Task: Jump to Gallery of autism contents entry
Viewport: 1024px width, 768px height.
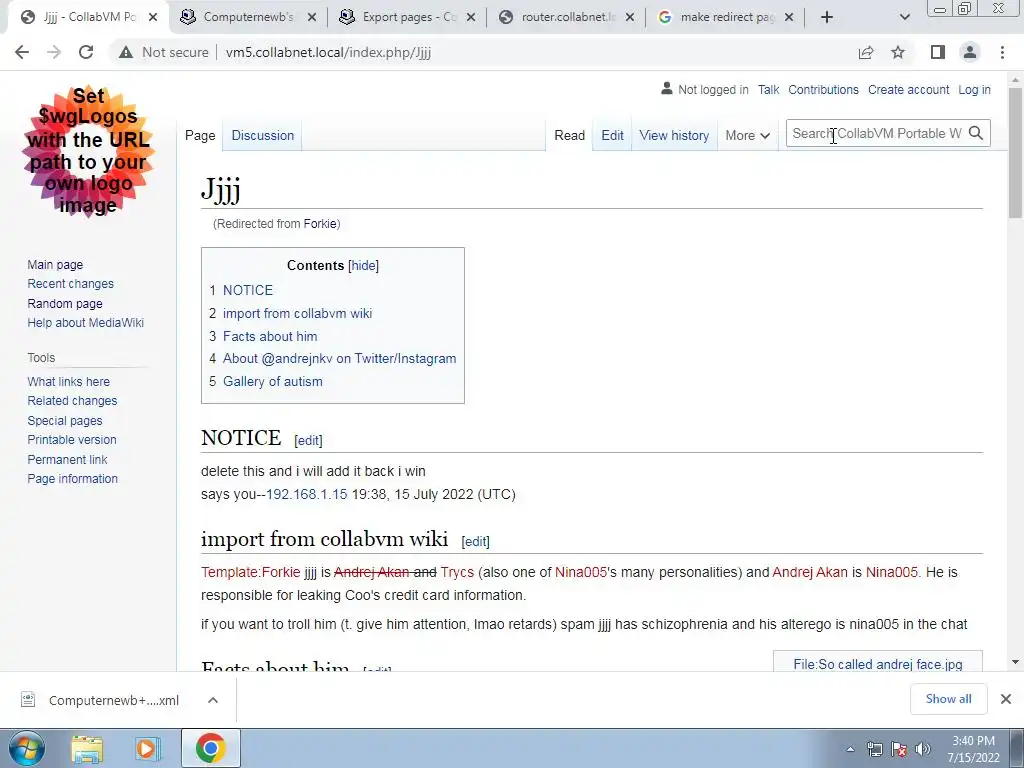Action: tap(272, 381)
